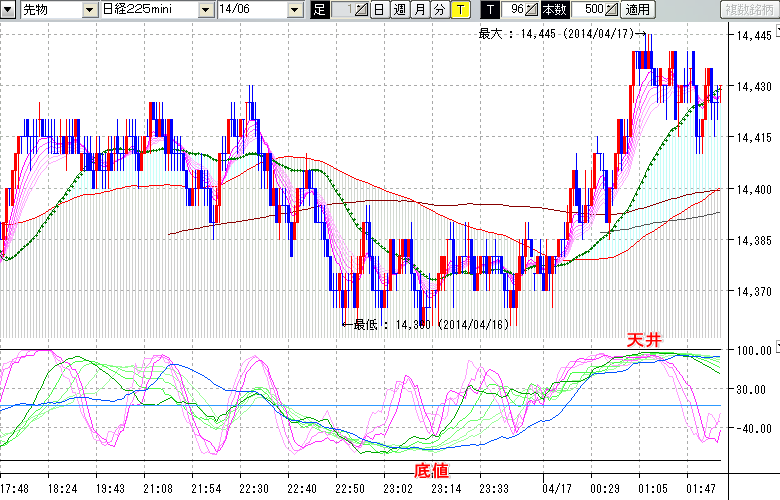Expand the 先物 product type dropdown

(87, 10)
